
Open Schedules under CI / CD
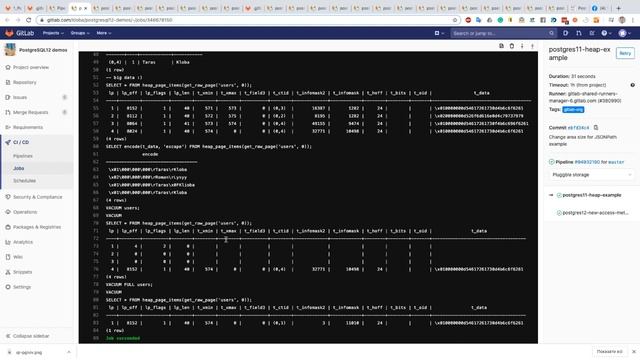pyautogui.click(x=24, y=180)
